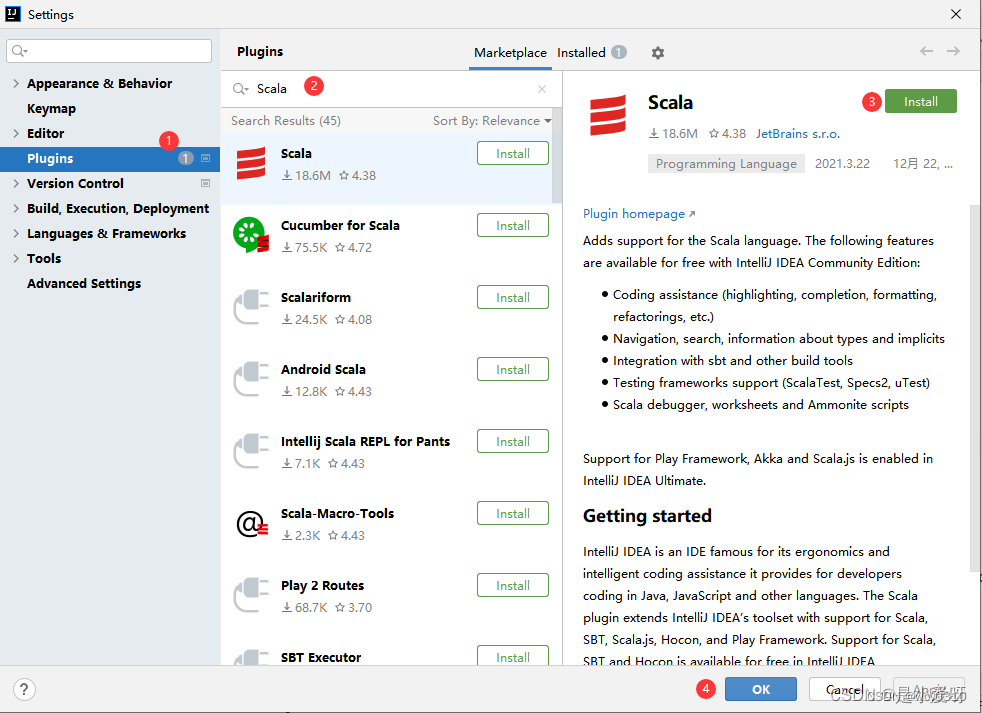Select the Play 2 Routes plugin name

[323, 586]
